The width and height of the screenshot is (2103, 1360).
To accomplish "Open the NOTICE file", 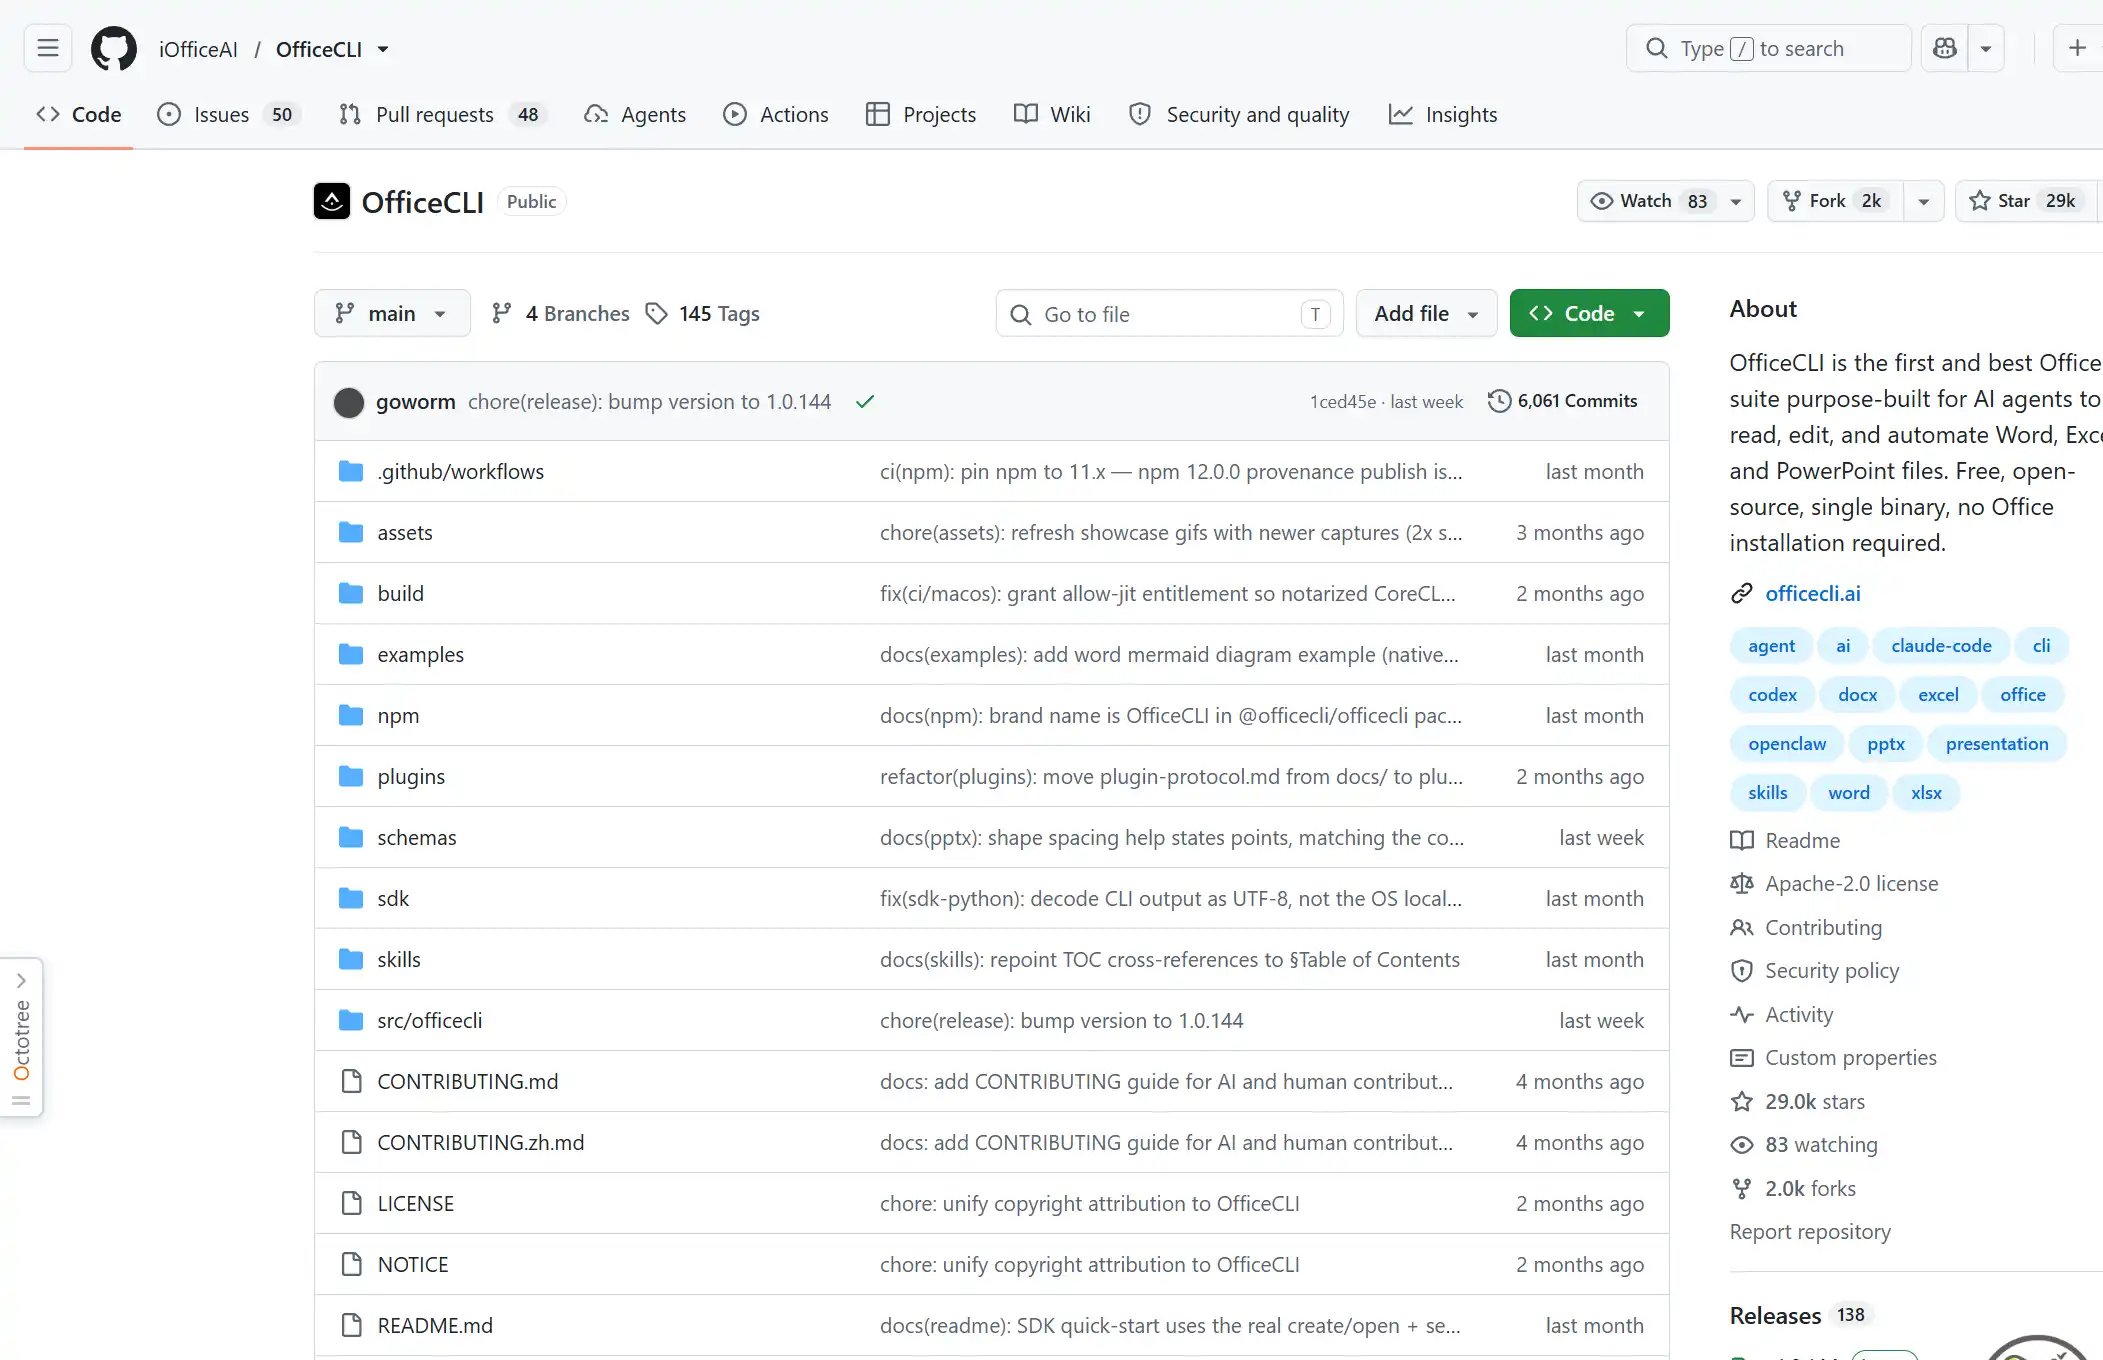I will click(x=412, y=1264).
